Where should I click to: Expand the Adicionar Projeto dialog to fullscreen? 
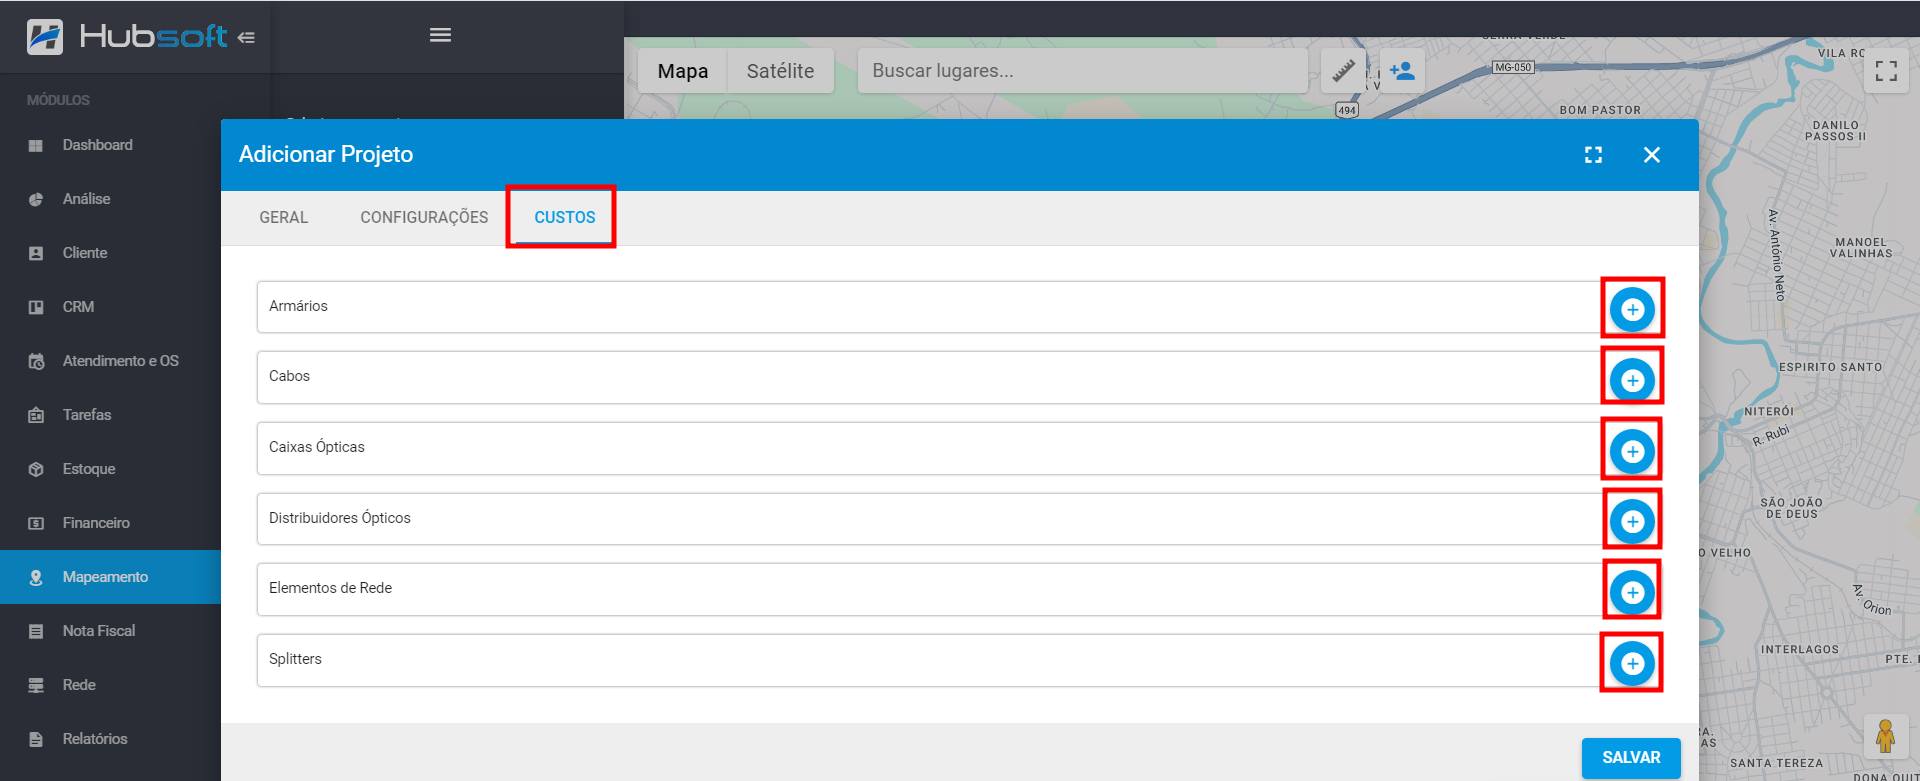[x=1593, y=155]
